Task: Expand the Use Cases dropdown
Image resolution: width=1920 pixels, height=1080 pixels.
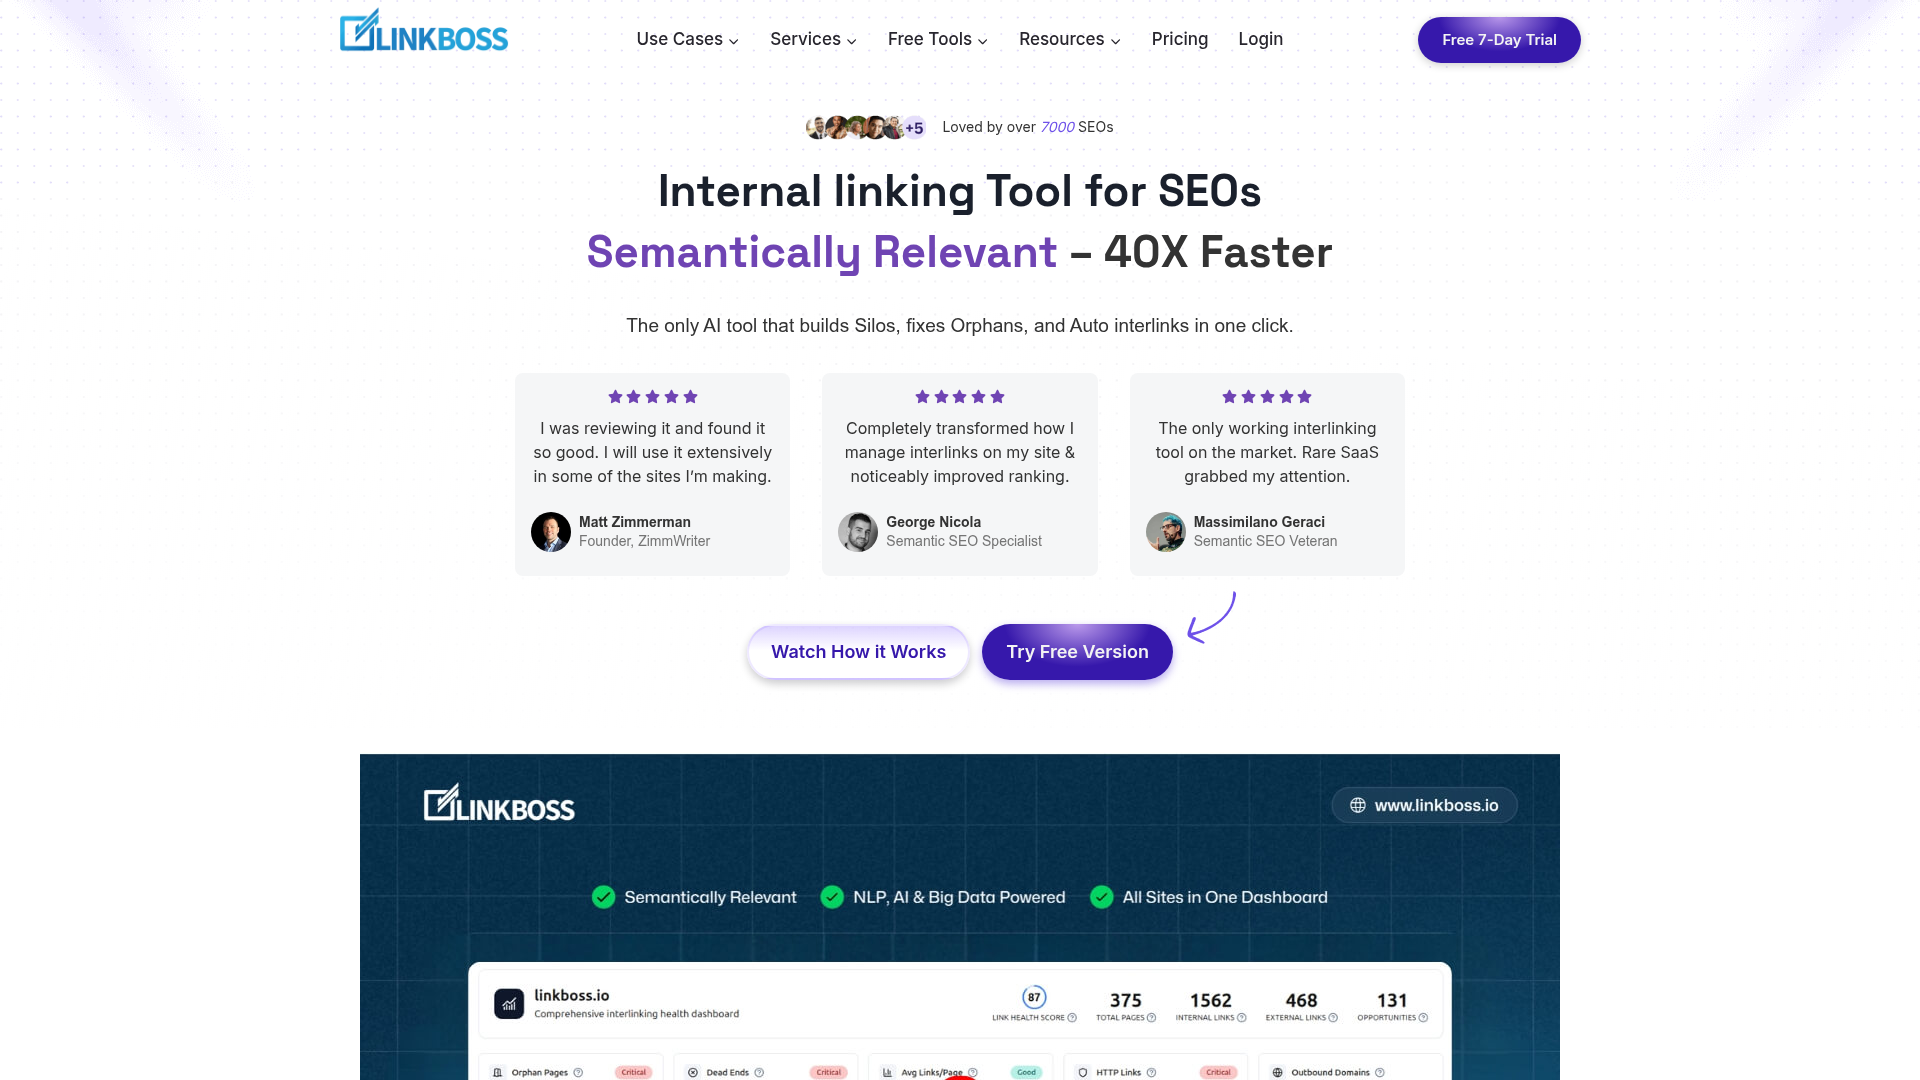Action: pos(688,39)
